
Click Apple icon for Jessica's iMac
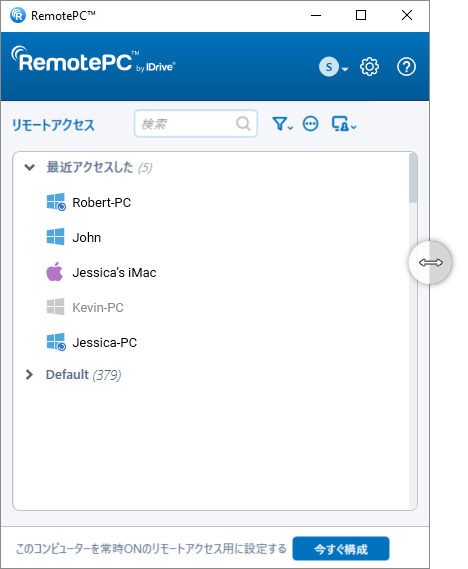click(54, 272)
